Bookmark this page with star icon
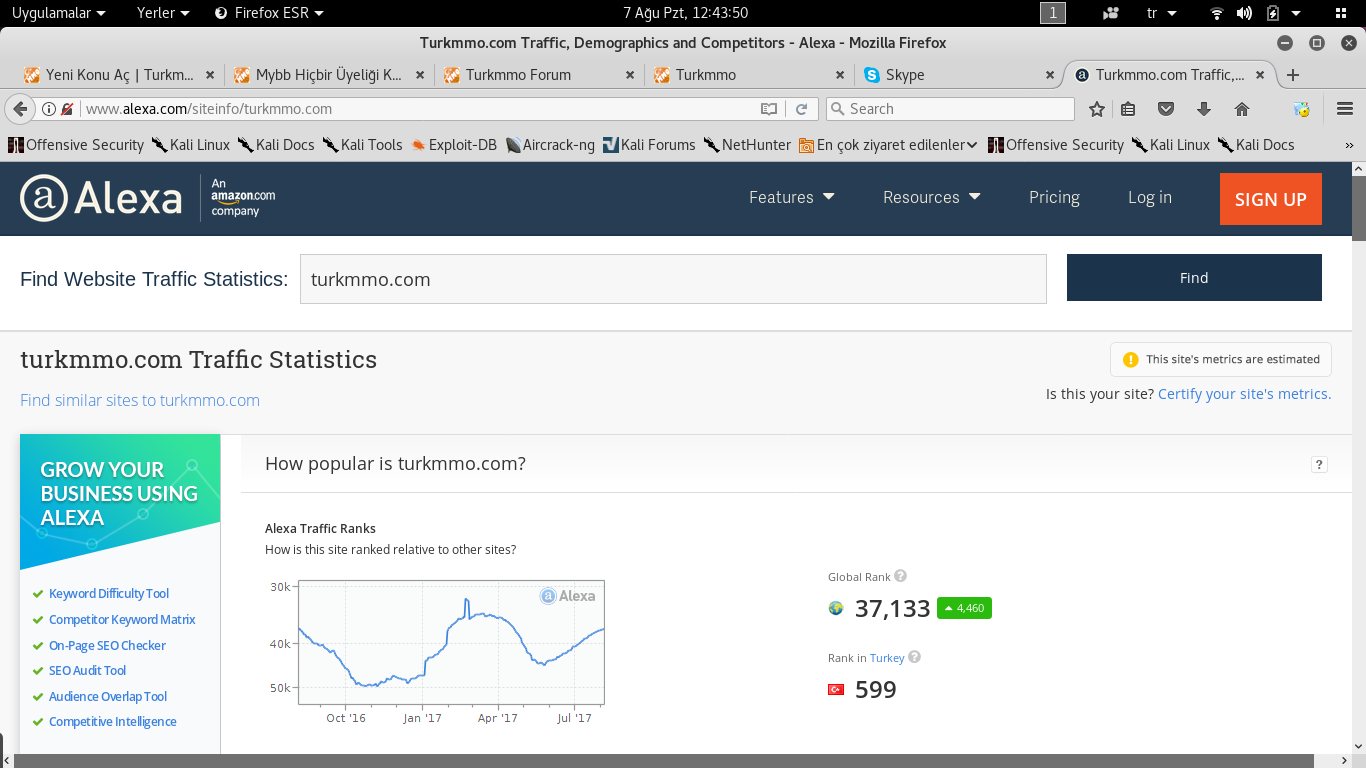 [x=1097, y=109]
